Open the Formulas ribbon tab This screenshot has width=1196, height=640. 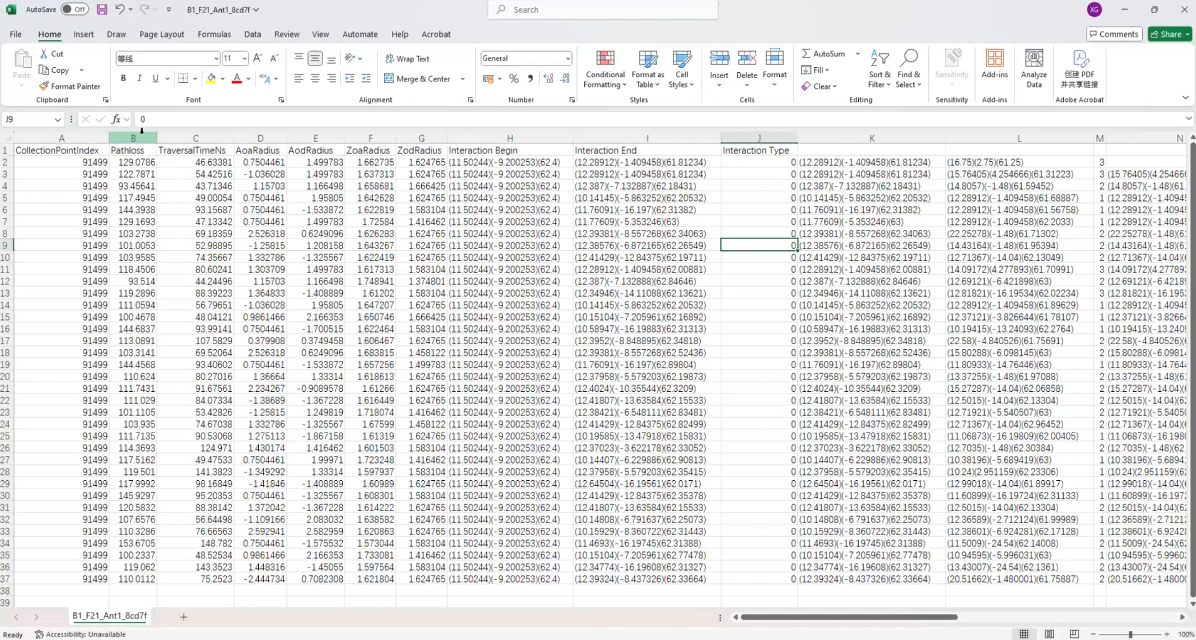(x=214, y=34)
